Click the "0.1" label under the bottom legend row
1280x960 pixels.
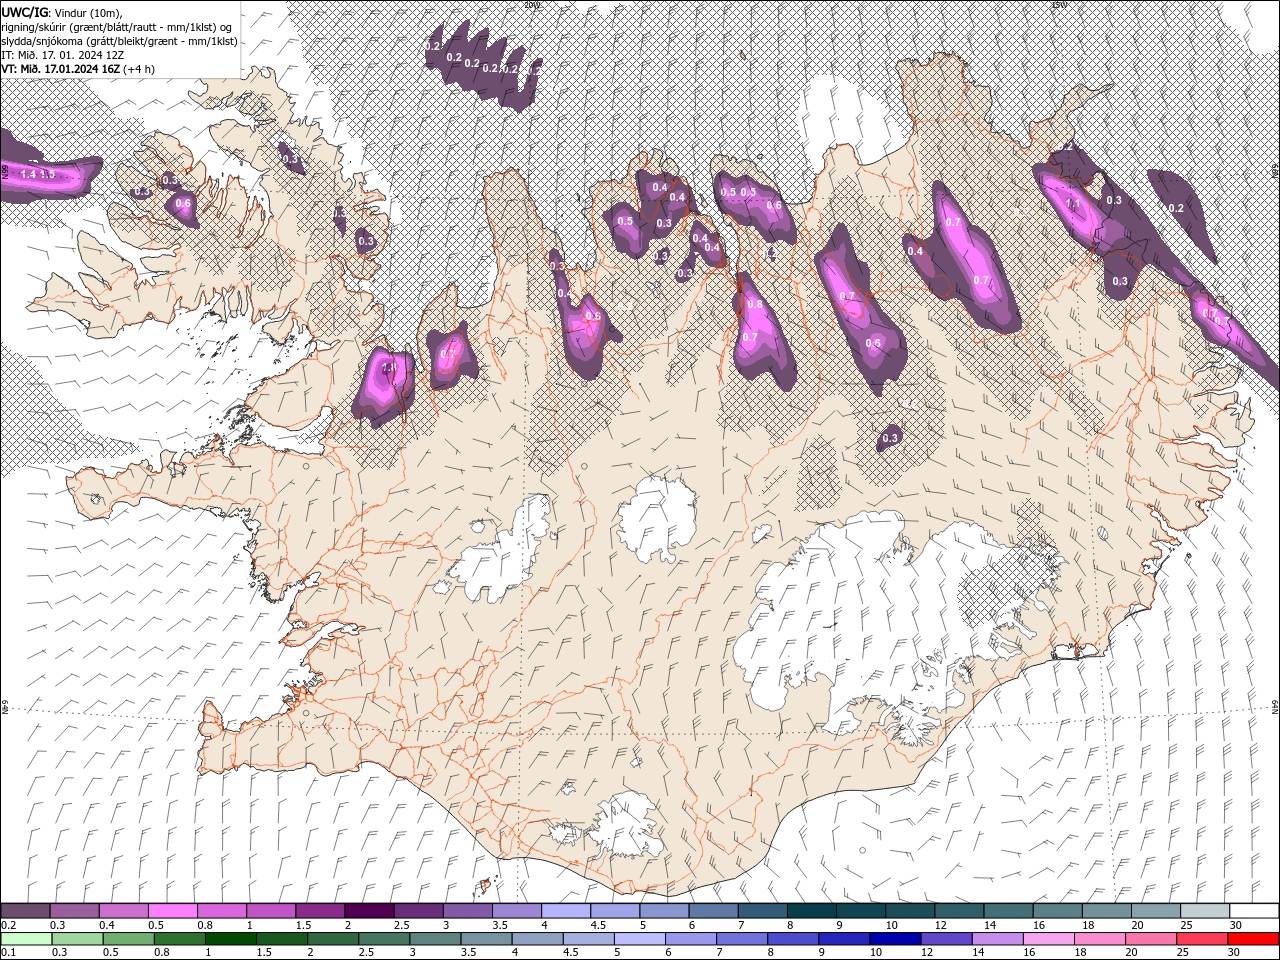click(9, 953)
